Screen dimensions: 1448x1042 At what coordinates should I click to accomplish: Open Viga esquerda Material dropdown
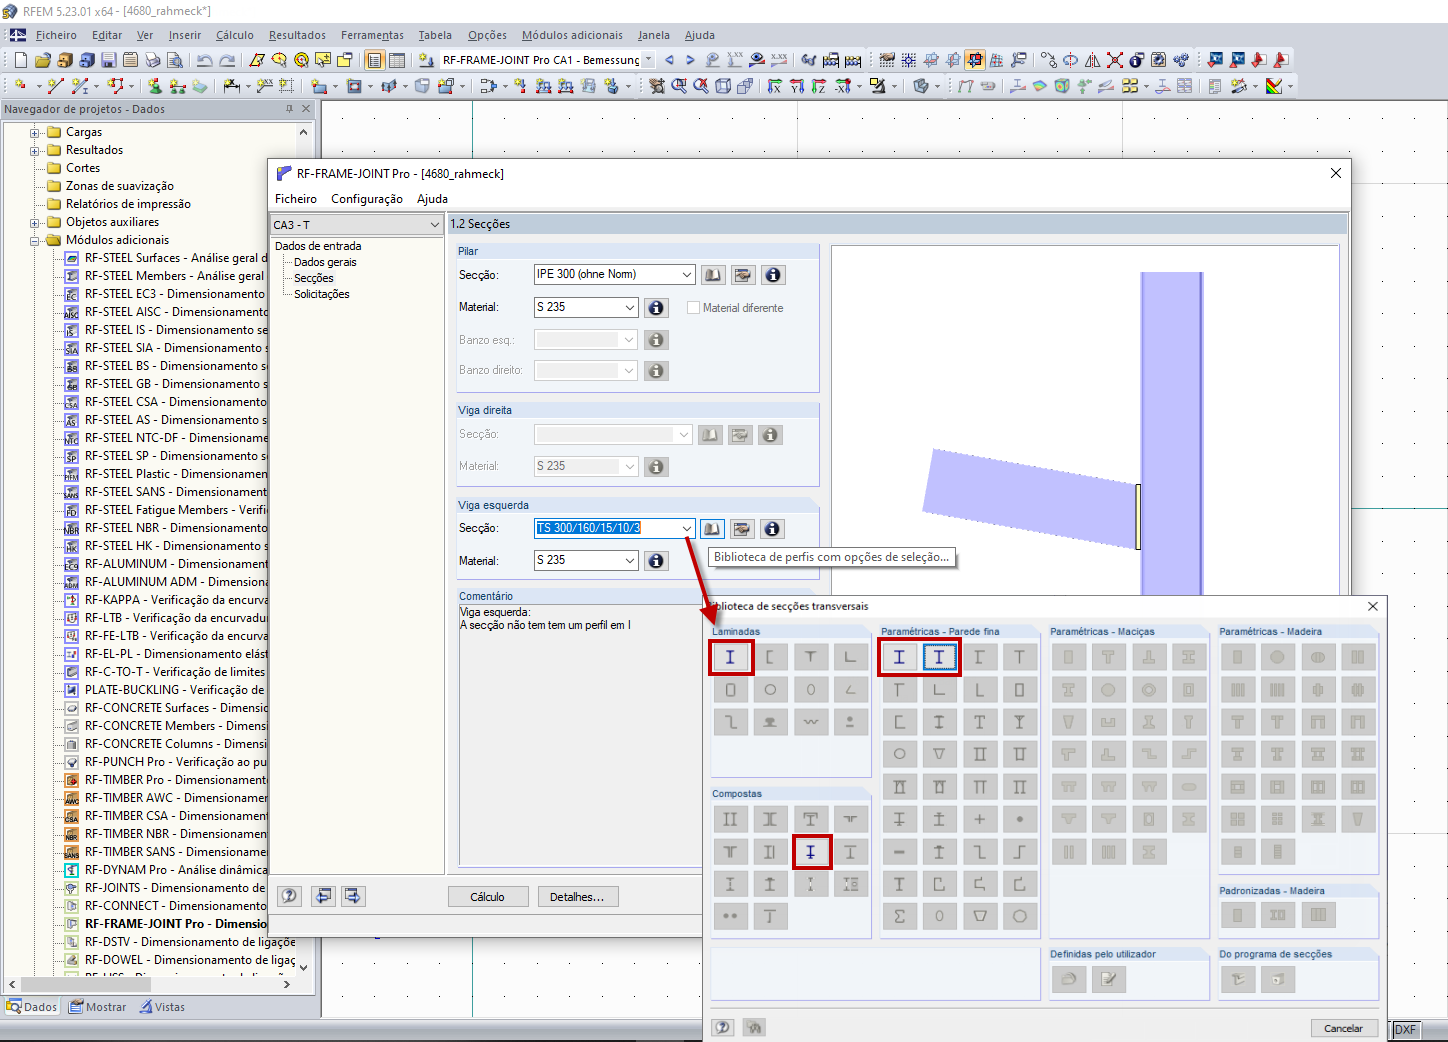click(630, 561)
